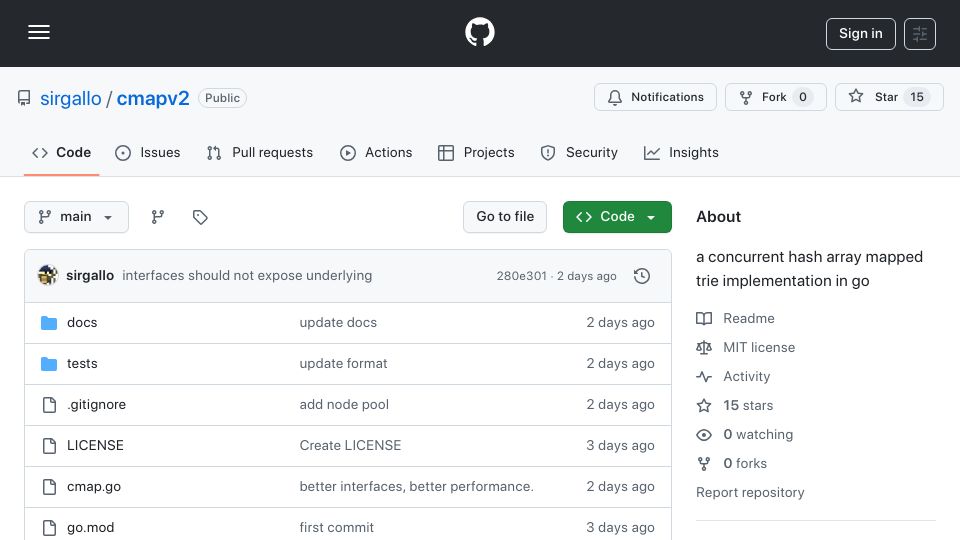Click the docs folder icon
960x540 pixels.
49,323
